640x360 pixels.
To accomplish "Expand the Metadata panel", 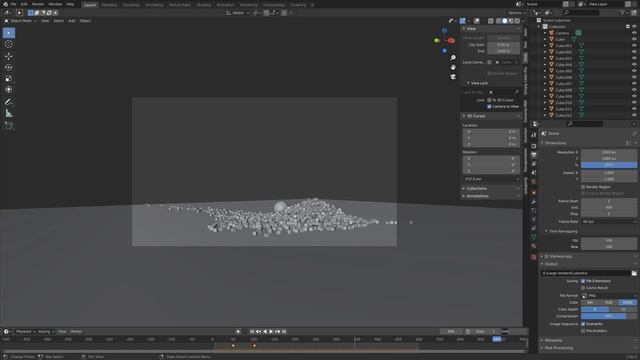I will (553, 340).
